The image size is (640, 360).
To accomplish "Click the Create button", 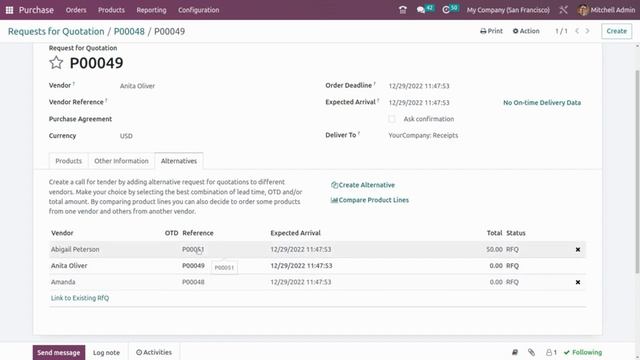I will [616, 31].
